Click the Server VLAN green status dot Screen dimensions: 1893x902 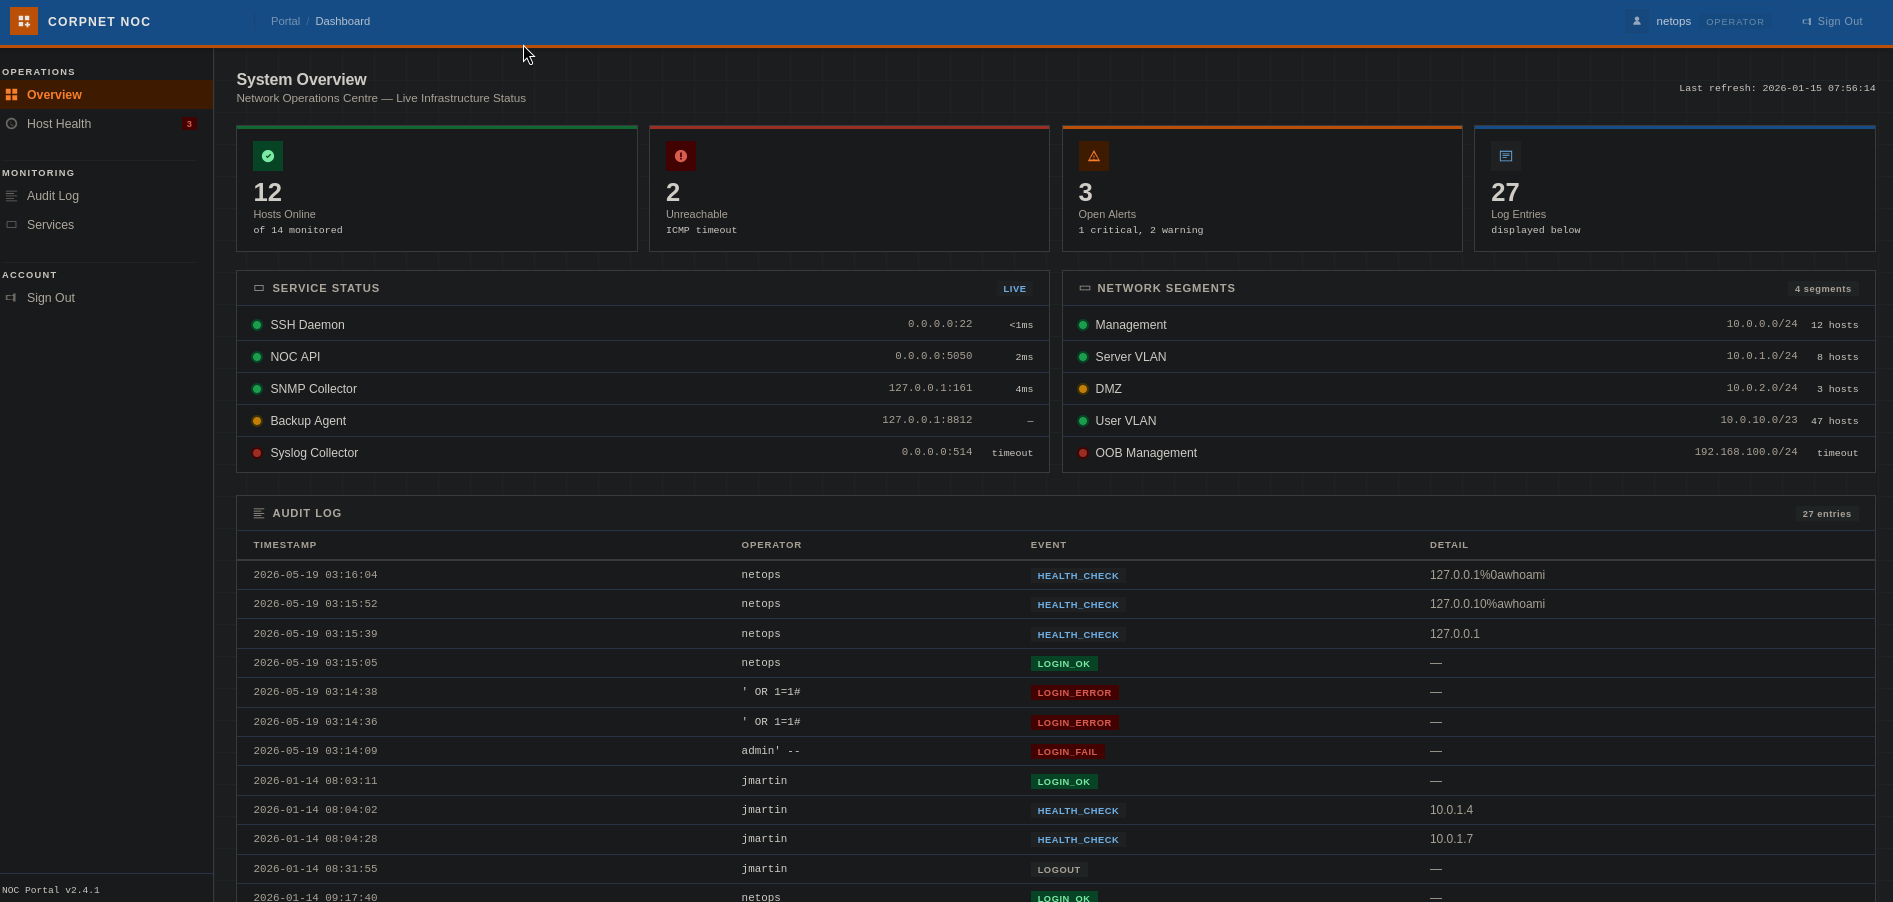tap(1083, 357)
